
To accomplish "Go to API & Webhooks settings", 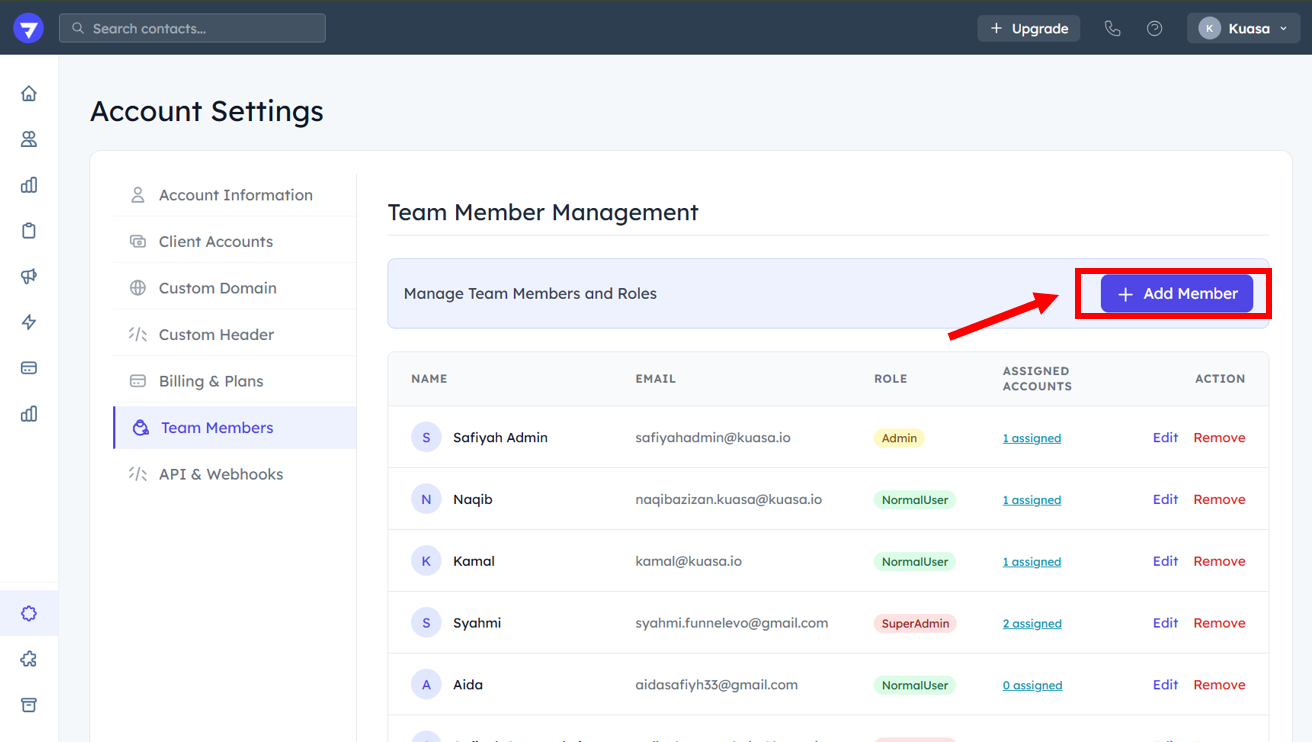I will (x=220, y=474).
